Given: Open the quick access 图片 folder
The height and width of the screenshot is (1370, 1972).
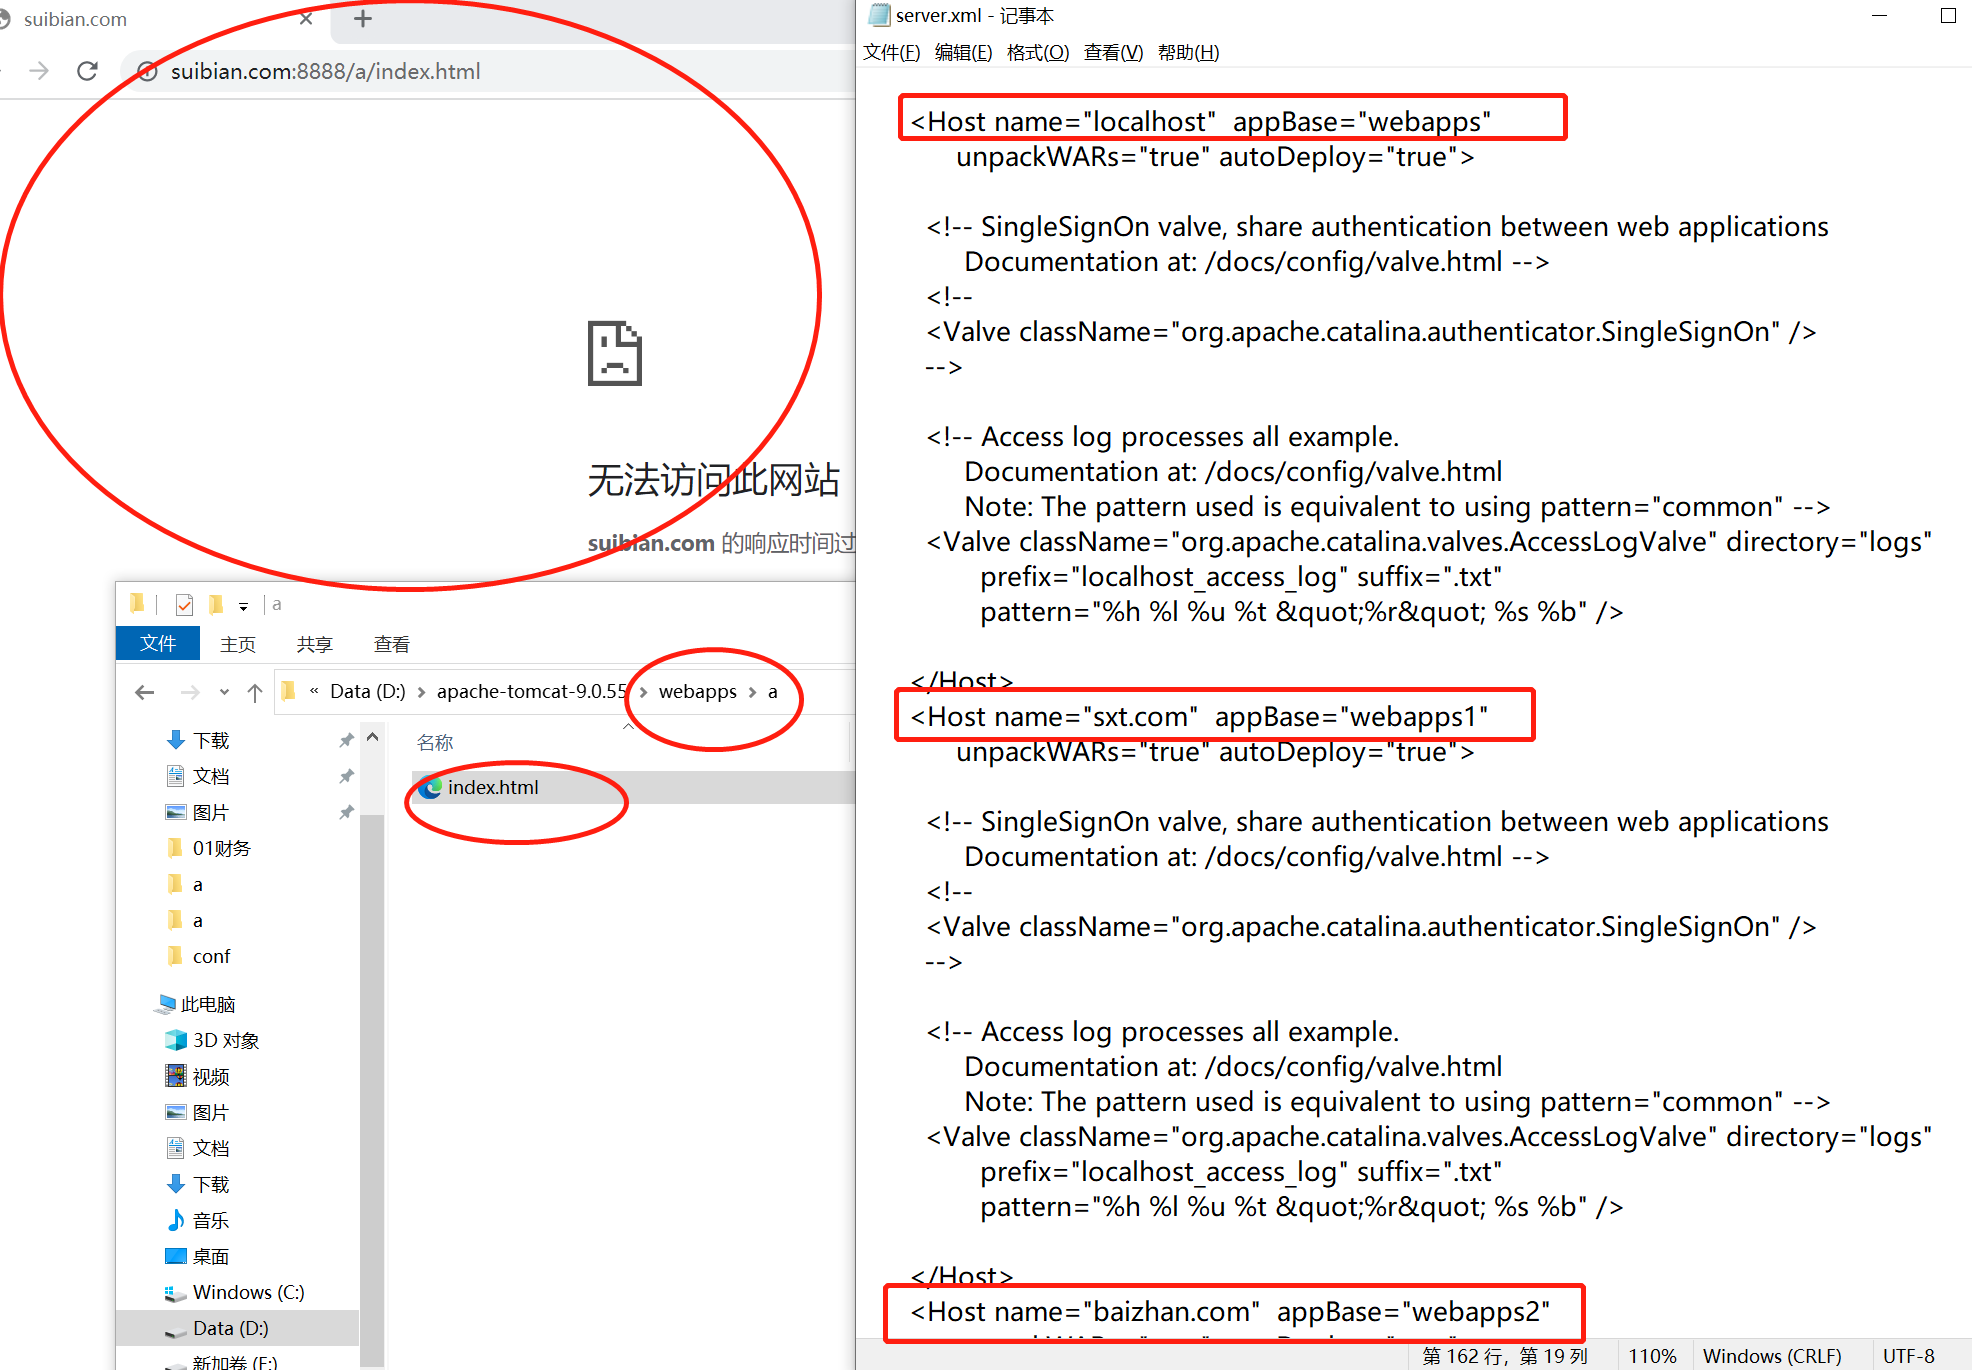Looking at the screenshot, I should tap(211, 812).
